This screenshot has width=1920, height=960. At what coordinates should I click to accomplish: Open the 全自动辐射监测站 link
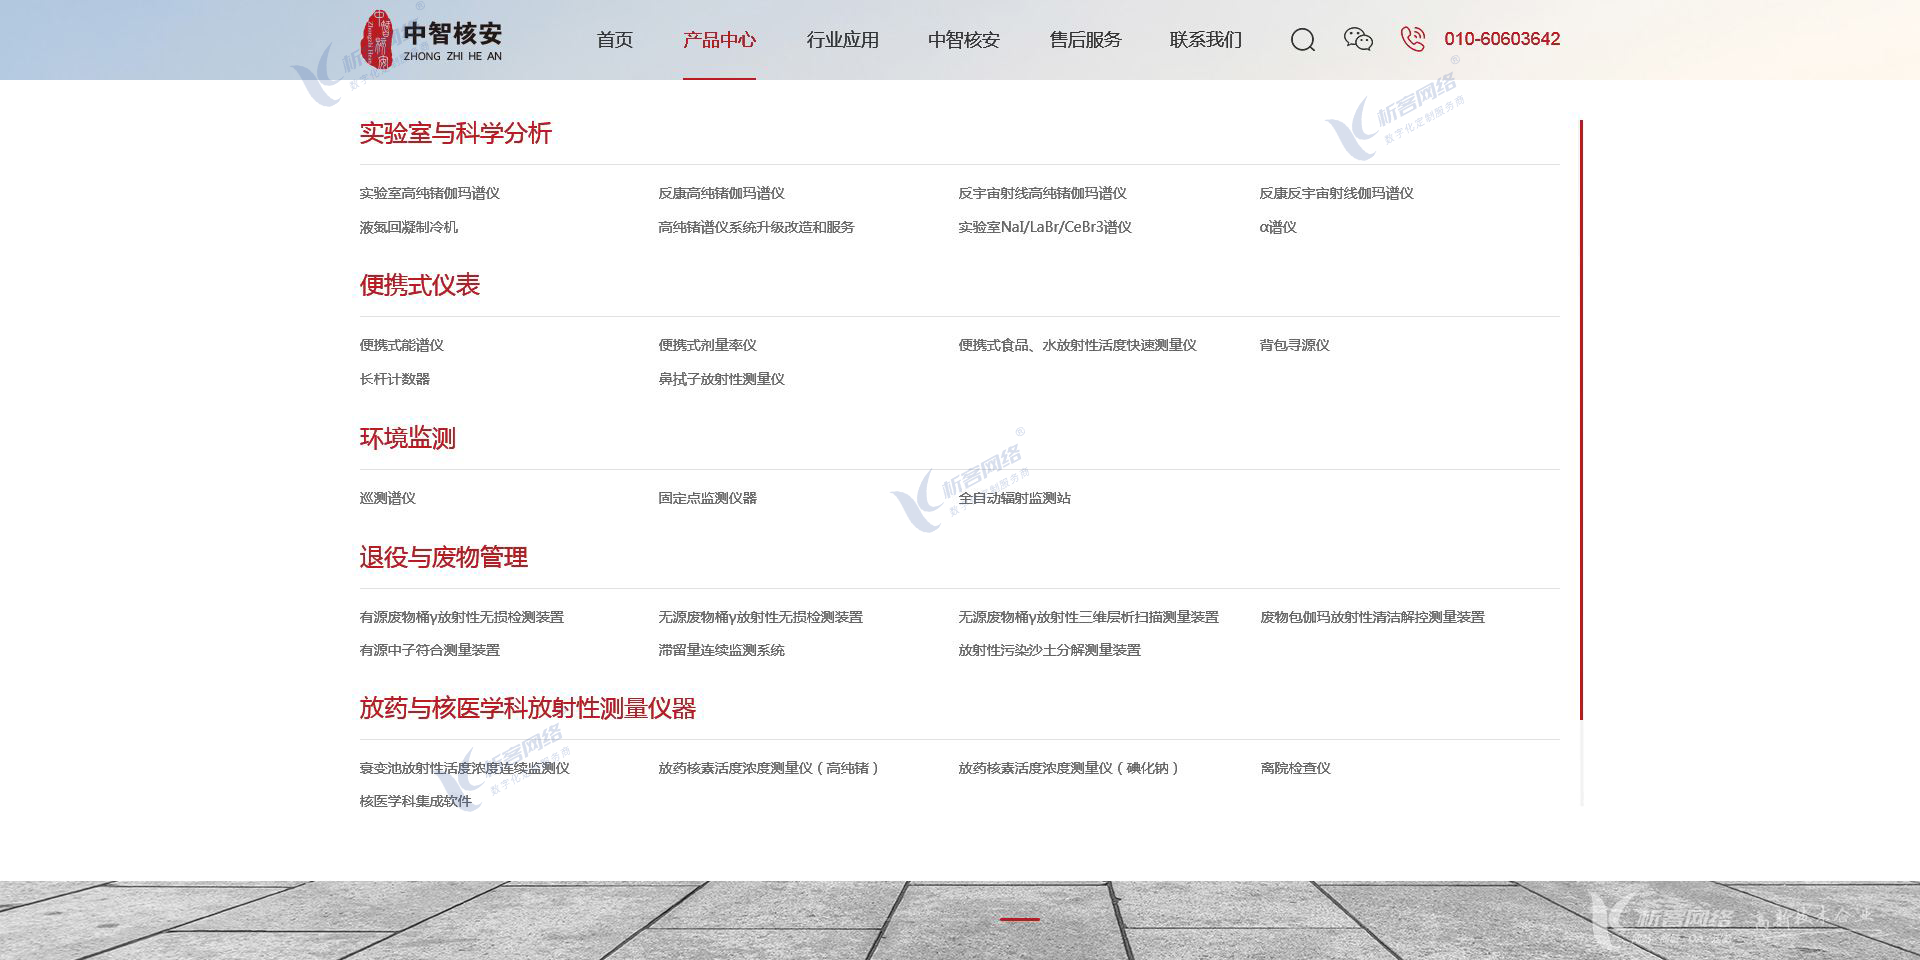(x=1014, y=498)
